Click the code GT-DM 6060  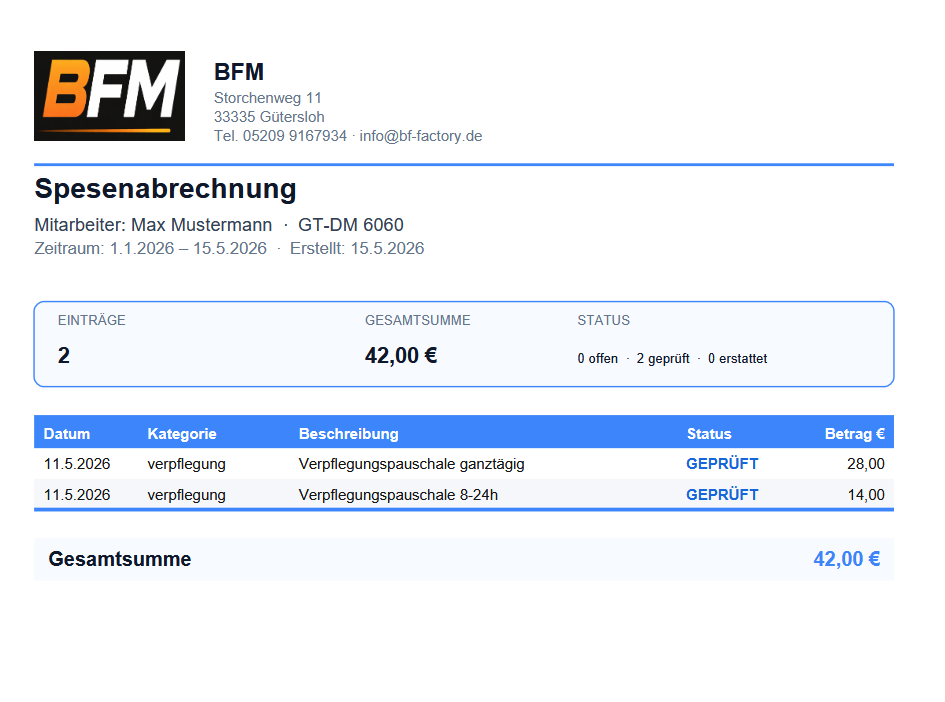(x=351, y=225)
